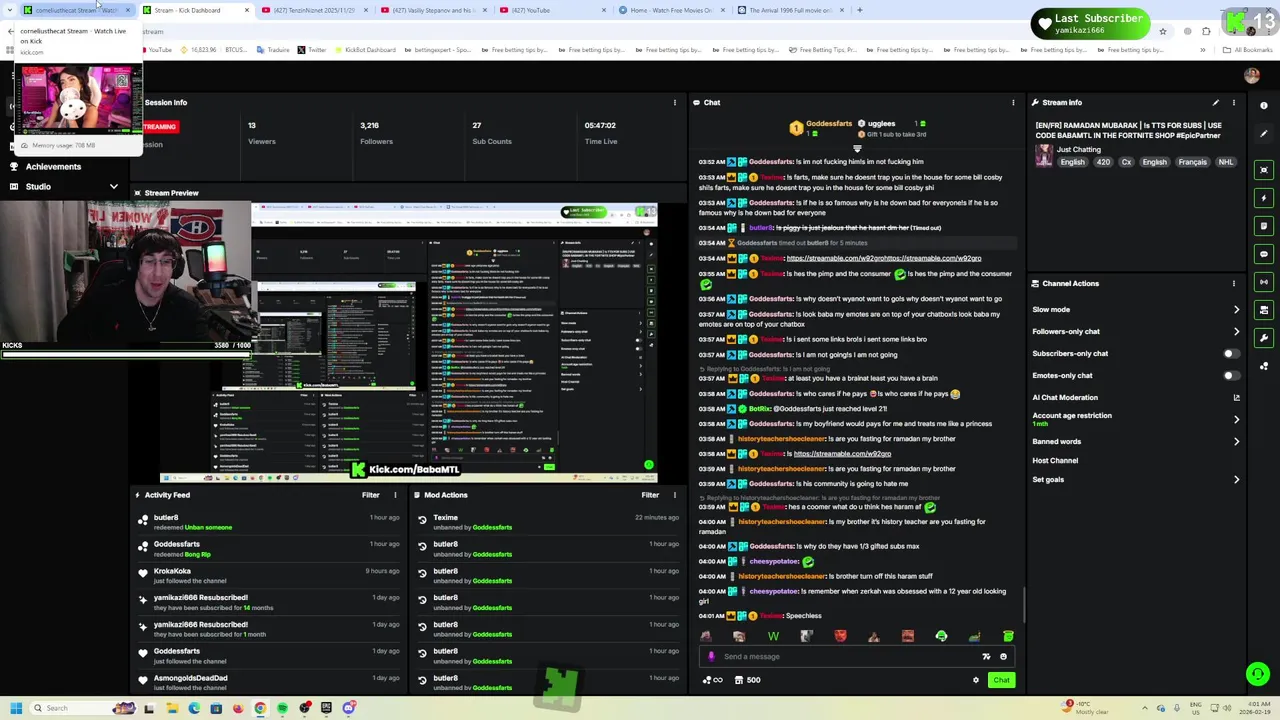Open Google Chrome from Windows taskbar

[x=260, y=708]
